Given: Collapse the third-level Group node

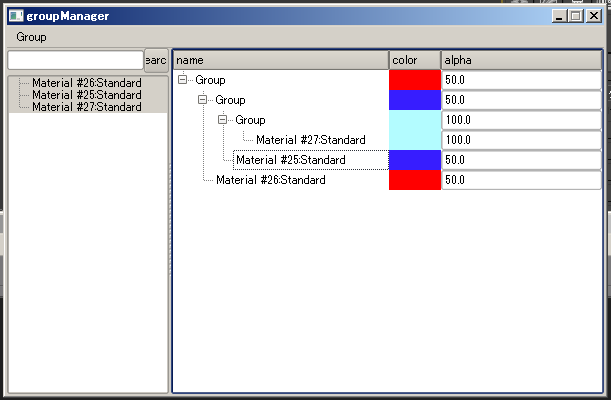Looking at the screenshot, I should tap(222, 120).
